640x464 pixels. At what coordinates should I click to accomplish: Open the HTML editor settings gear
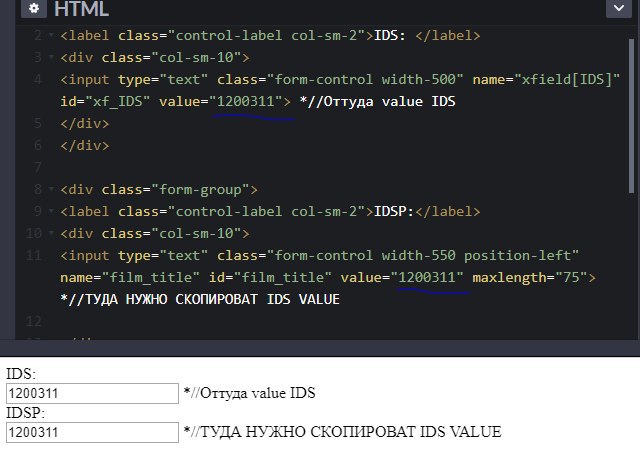click(34, 8)
